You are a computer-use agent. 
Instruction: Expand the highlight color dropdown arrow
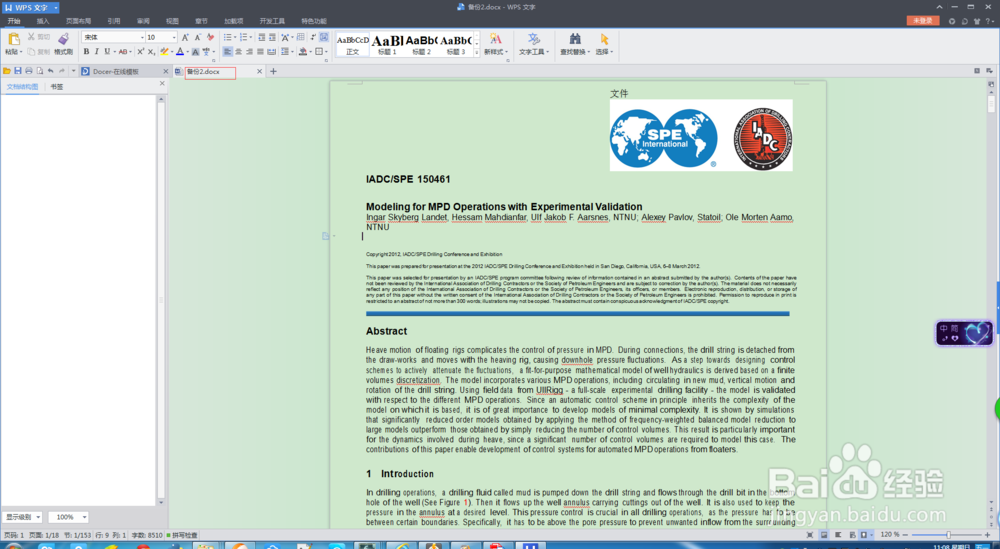click(x=172, y=52)
